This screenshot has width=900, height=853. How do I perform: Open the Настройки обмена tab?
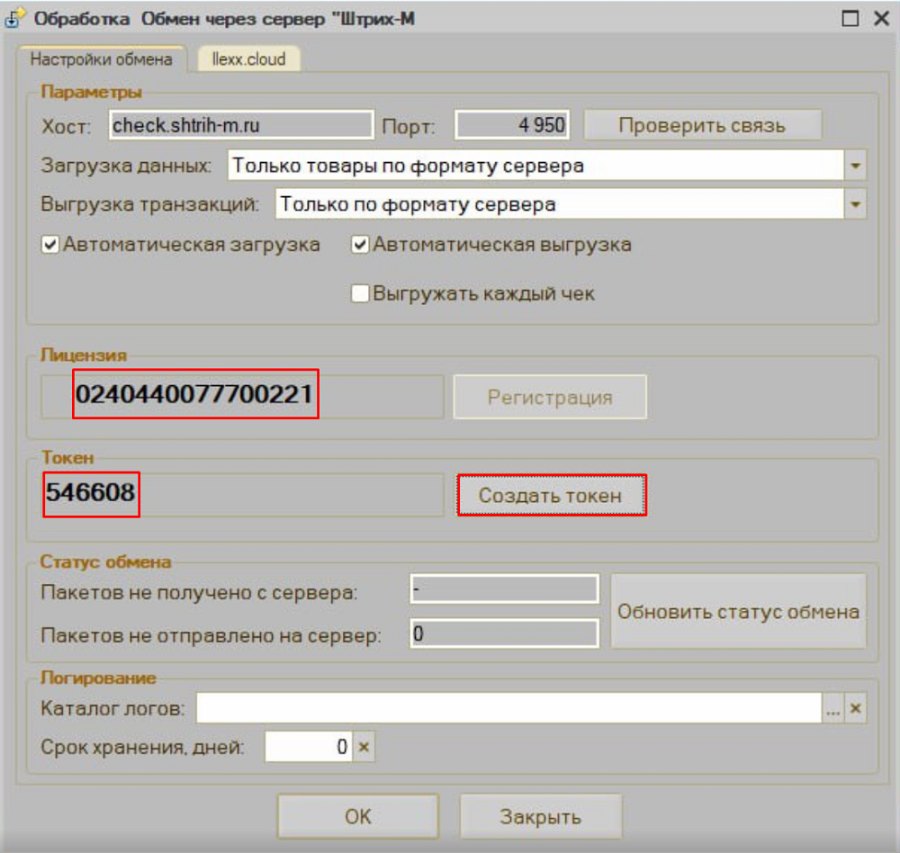(101, 59)
